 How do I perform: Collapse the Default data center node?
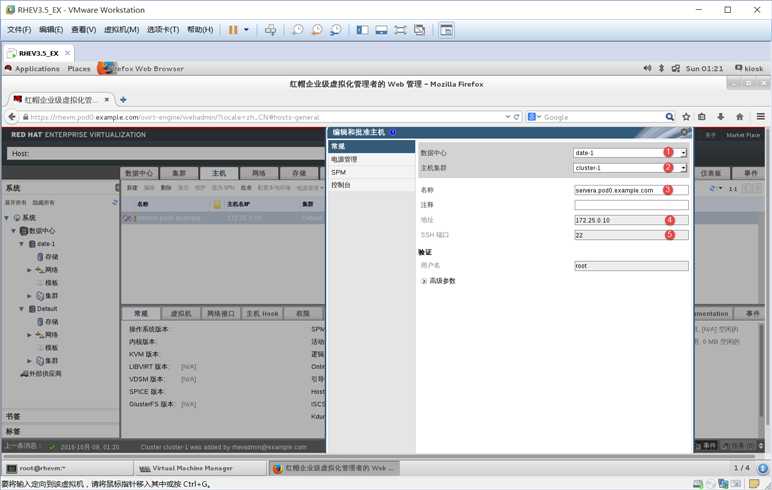click(x=22, y=309)
